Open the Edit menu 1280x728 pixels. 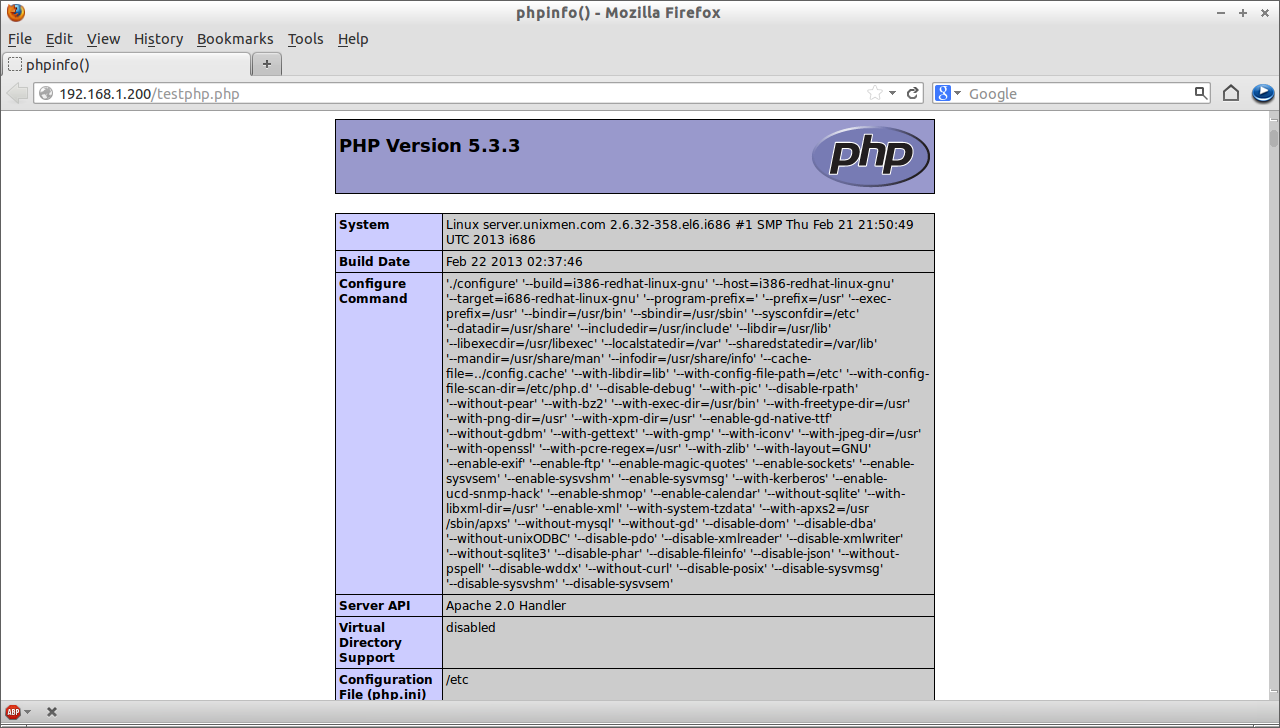click(x=59, y=39)
